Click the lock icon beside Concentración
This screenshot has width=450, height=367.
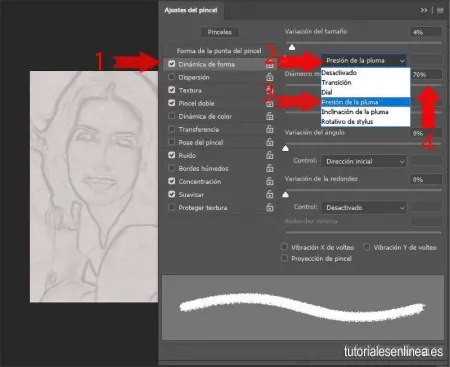pyautogui.click(x=270, y=181)
